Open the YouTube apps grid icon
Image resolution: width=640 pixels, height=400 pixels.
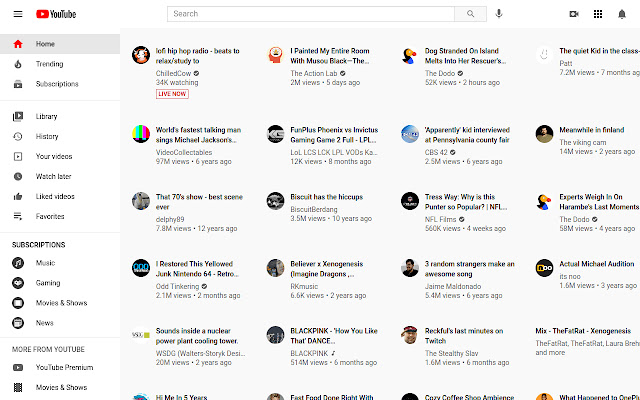pyautogui.click(x=598, y=14)
